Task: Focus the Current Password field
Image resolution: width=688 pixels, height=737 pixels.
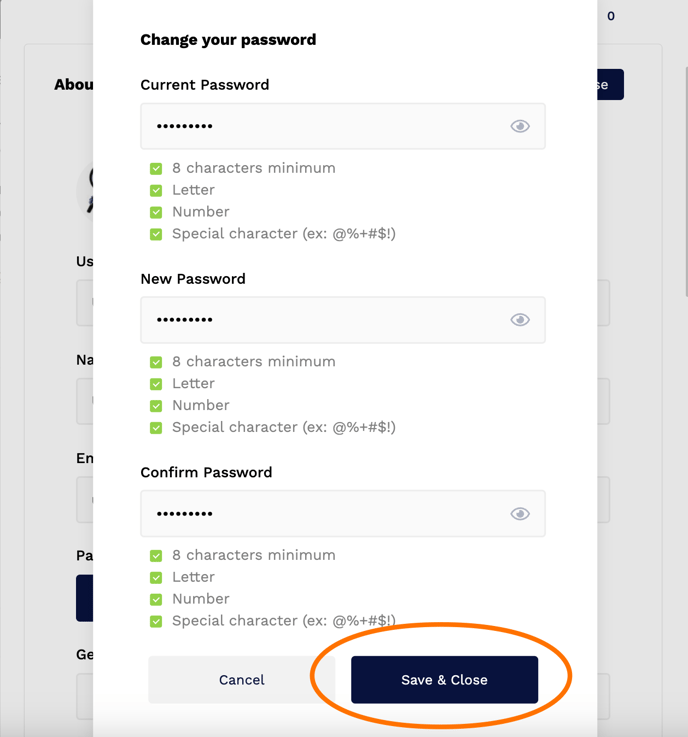Action: pos(343,126)
